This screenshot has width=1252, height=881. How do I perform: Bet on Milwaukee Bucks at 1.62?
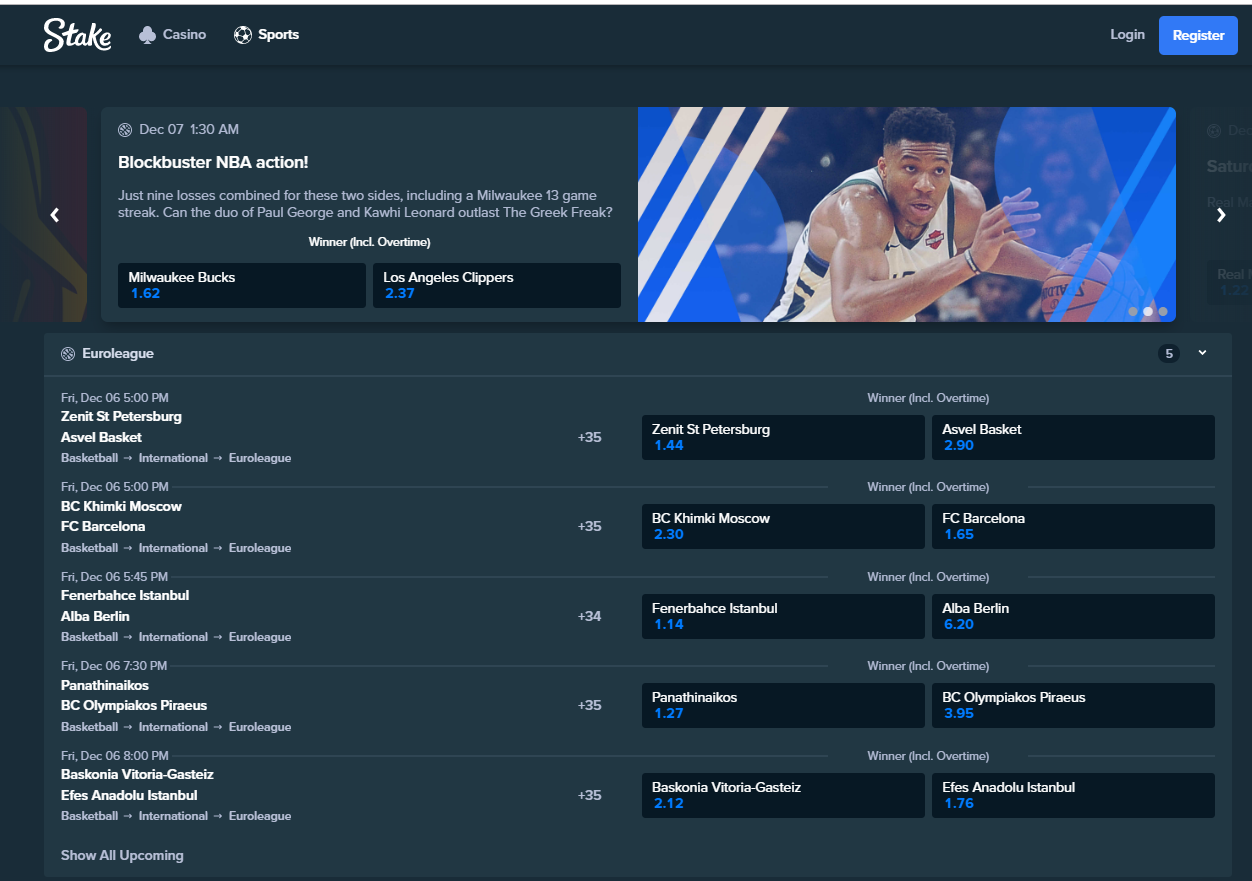tap(241, 285)
